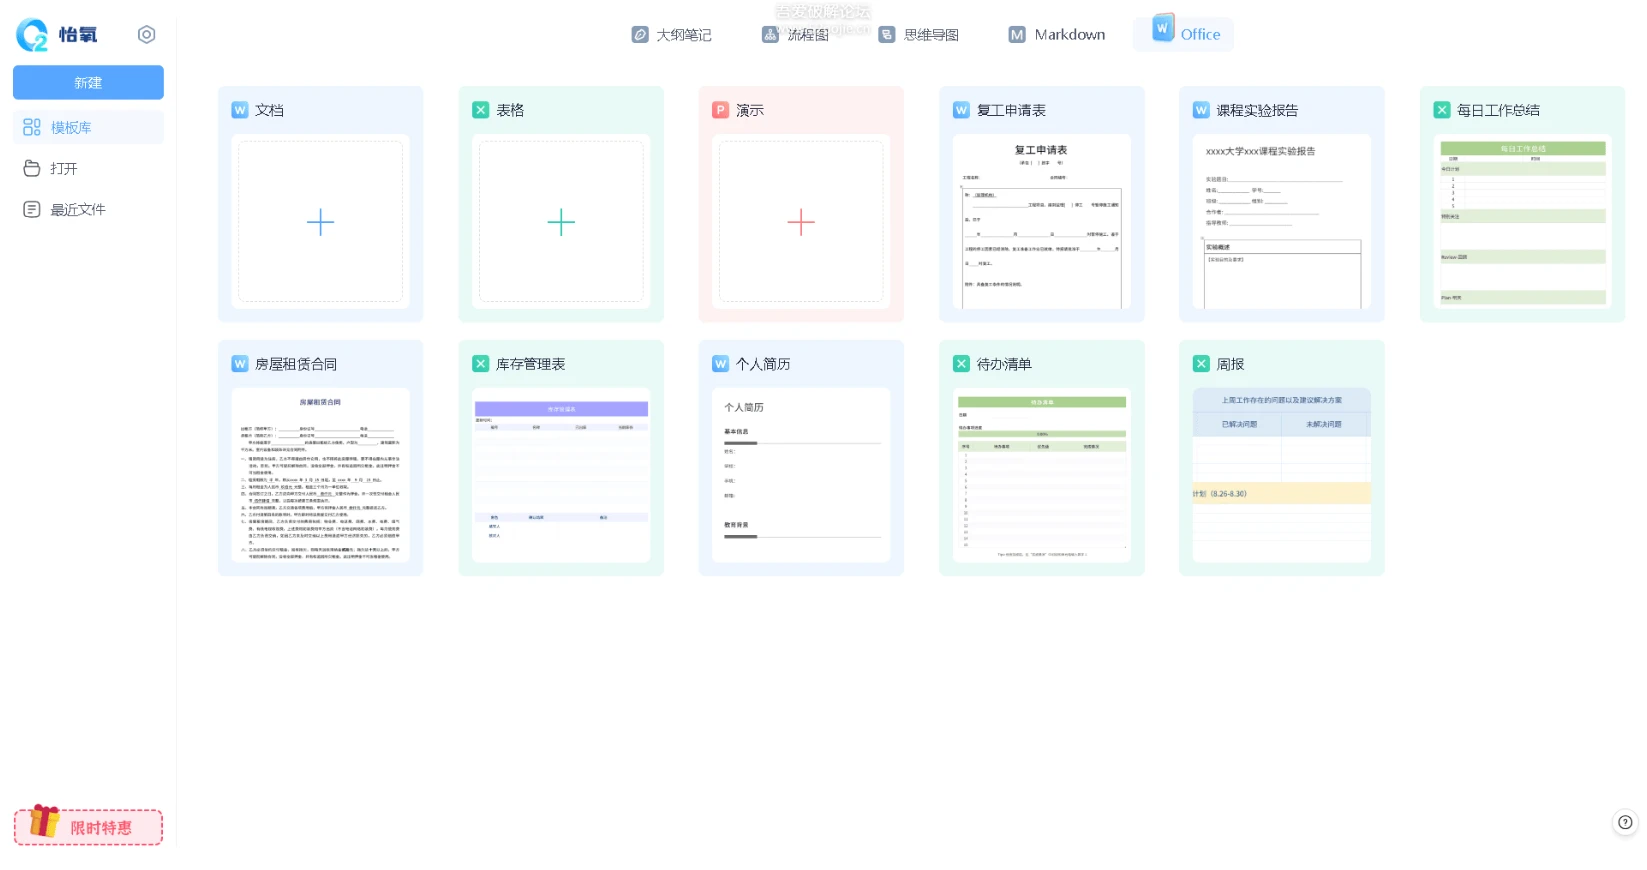This screenshot has height=870, width=1647.
Task: Select 模板库 in the sidebar
Action: 88,128
